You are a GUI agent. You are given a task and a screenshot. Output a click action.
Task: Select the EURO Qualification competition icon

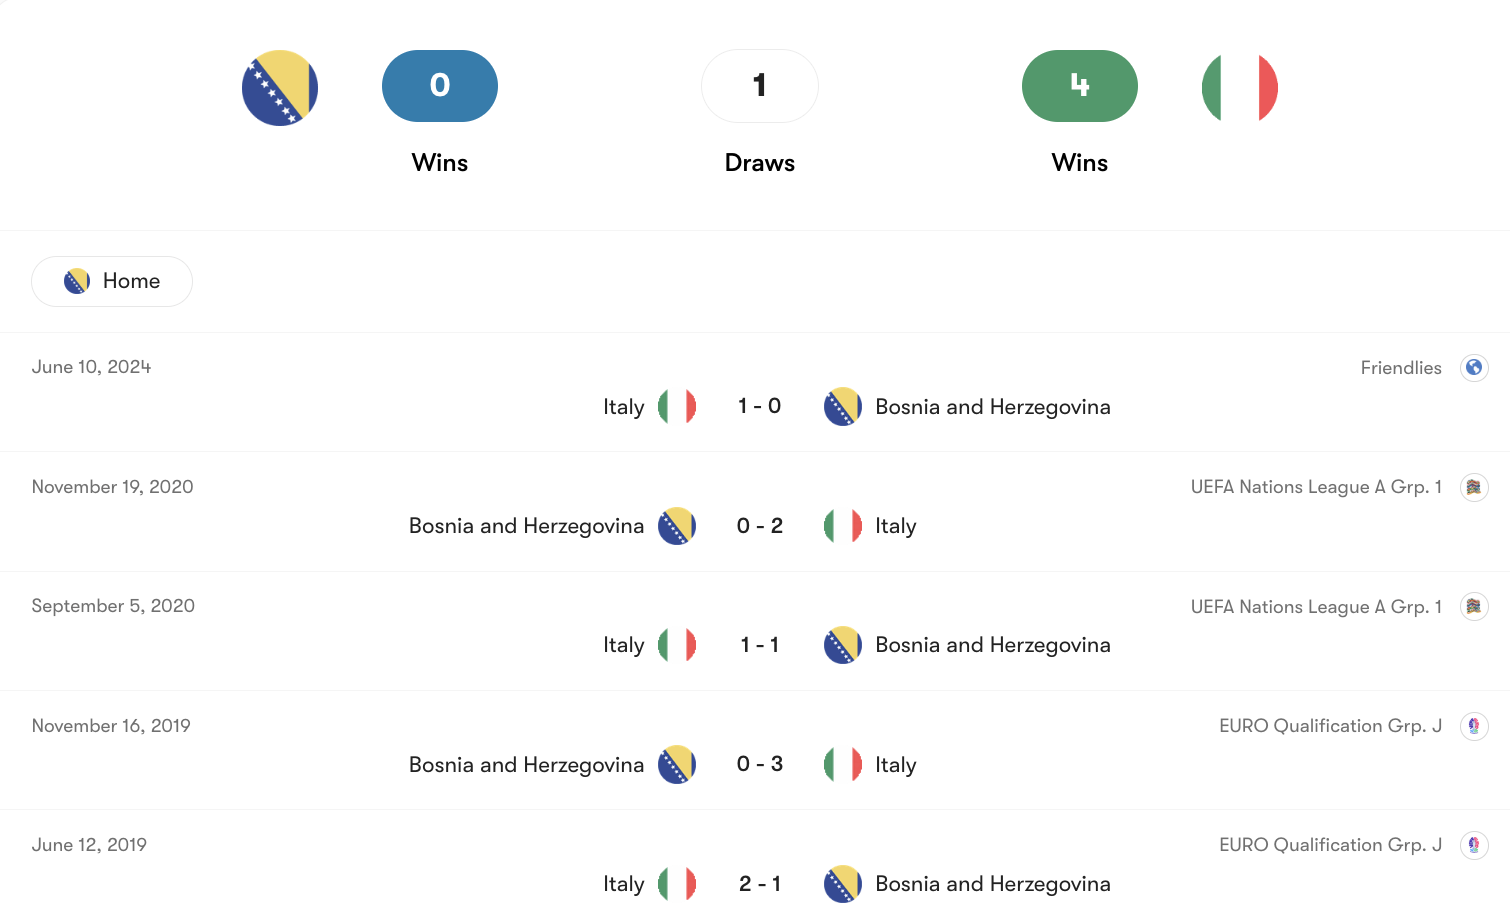click(1474, 726)
